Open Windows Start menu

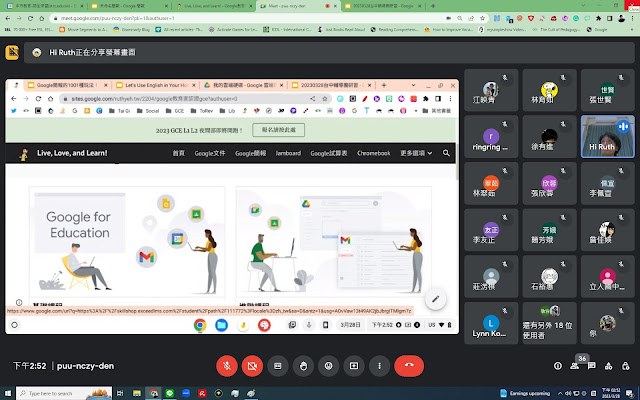coord(8,393)
